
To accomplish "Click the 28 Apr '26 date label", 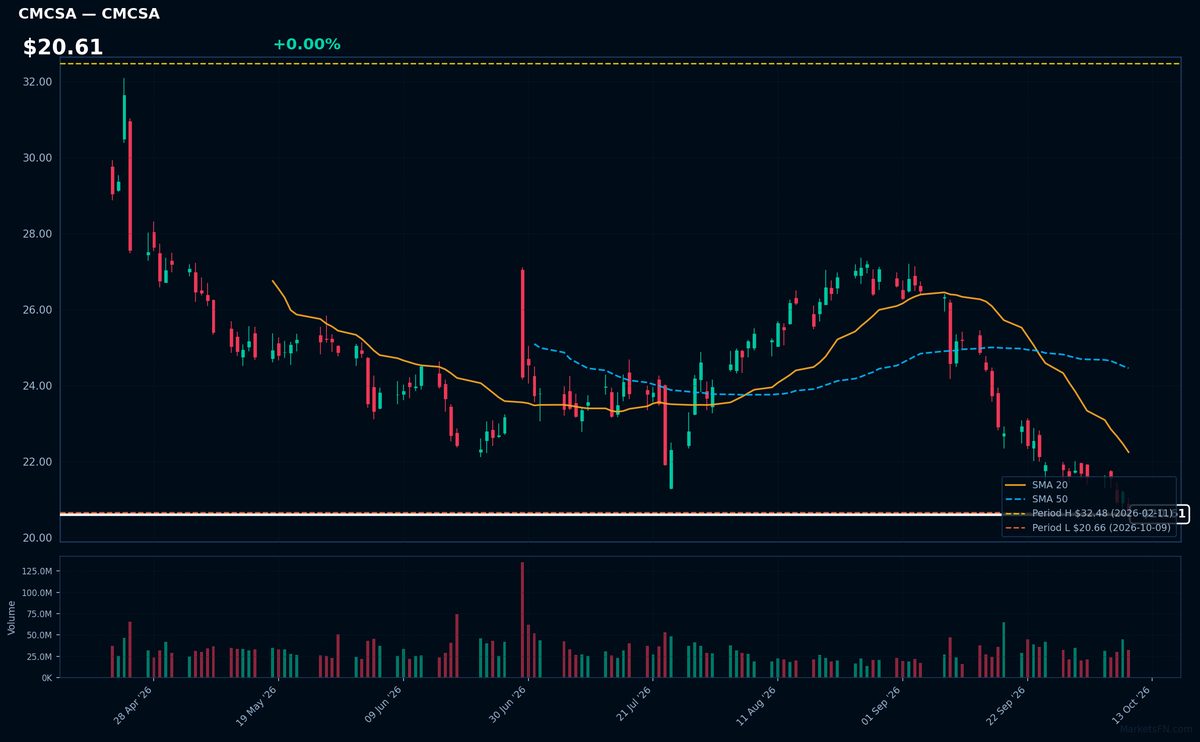I will [133, 706].
